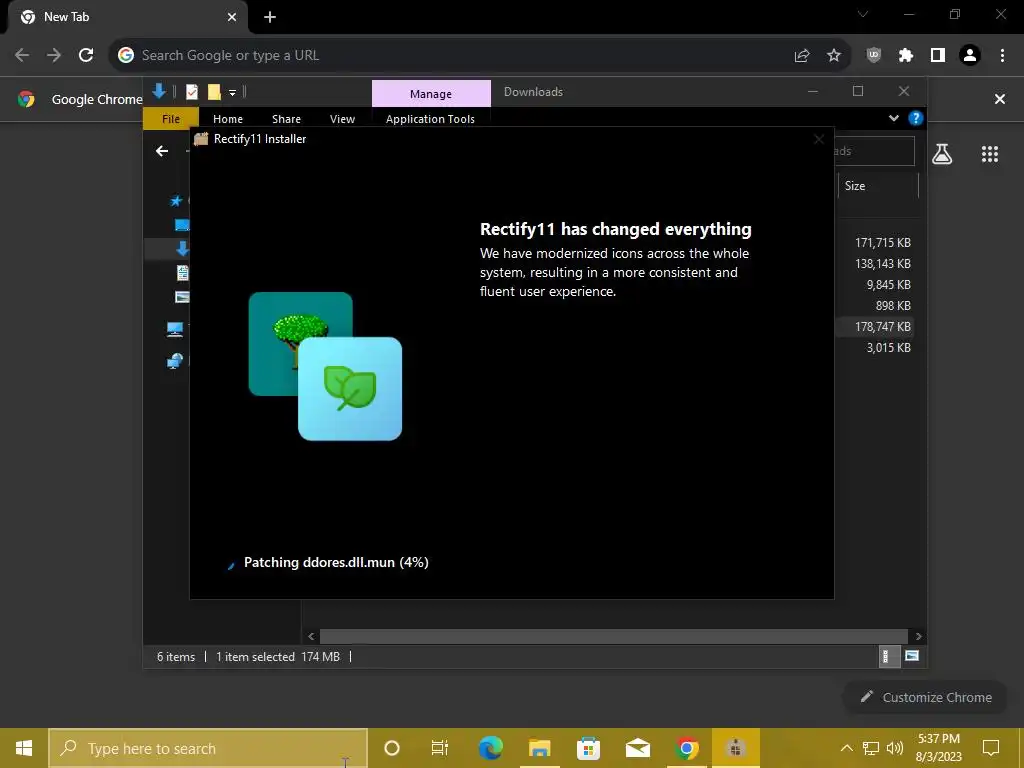Open Windows Start menu
The image size is (1024, 768).
pyautogui.click(x=24, y=748)
